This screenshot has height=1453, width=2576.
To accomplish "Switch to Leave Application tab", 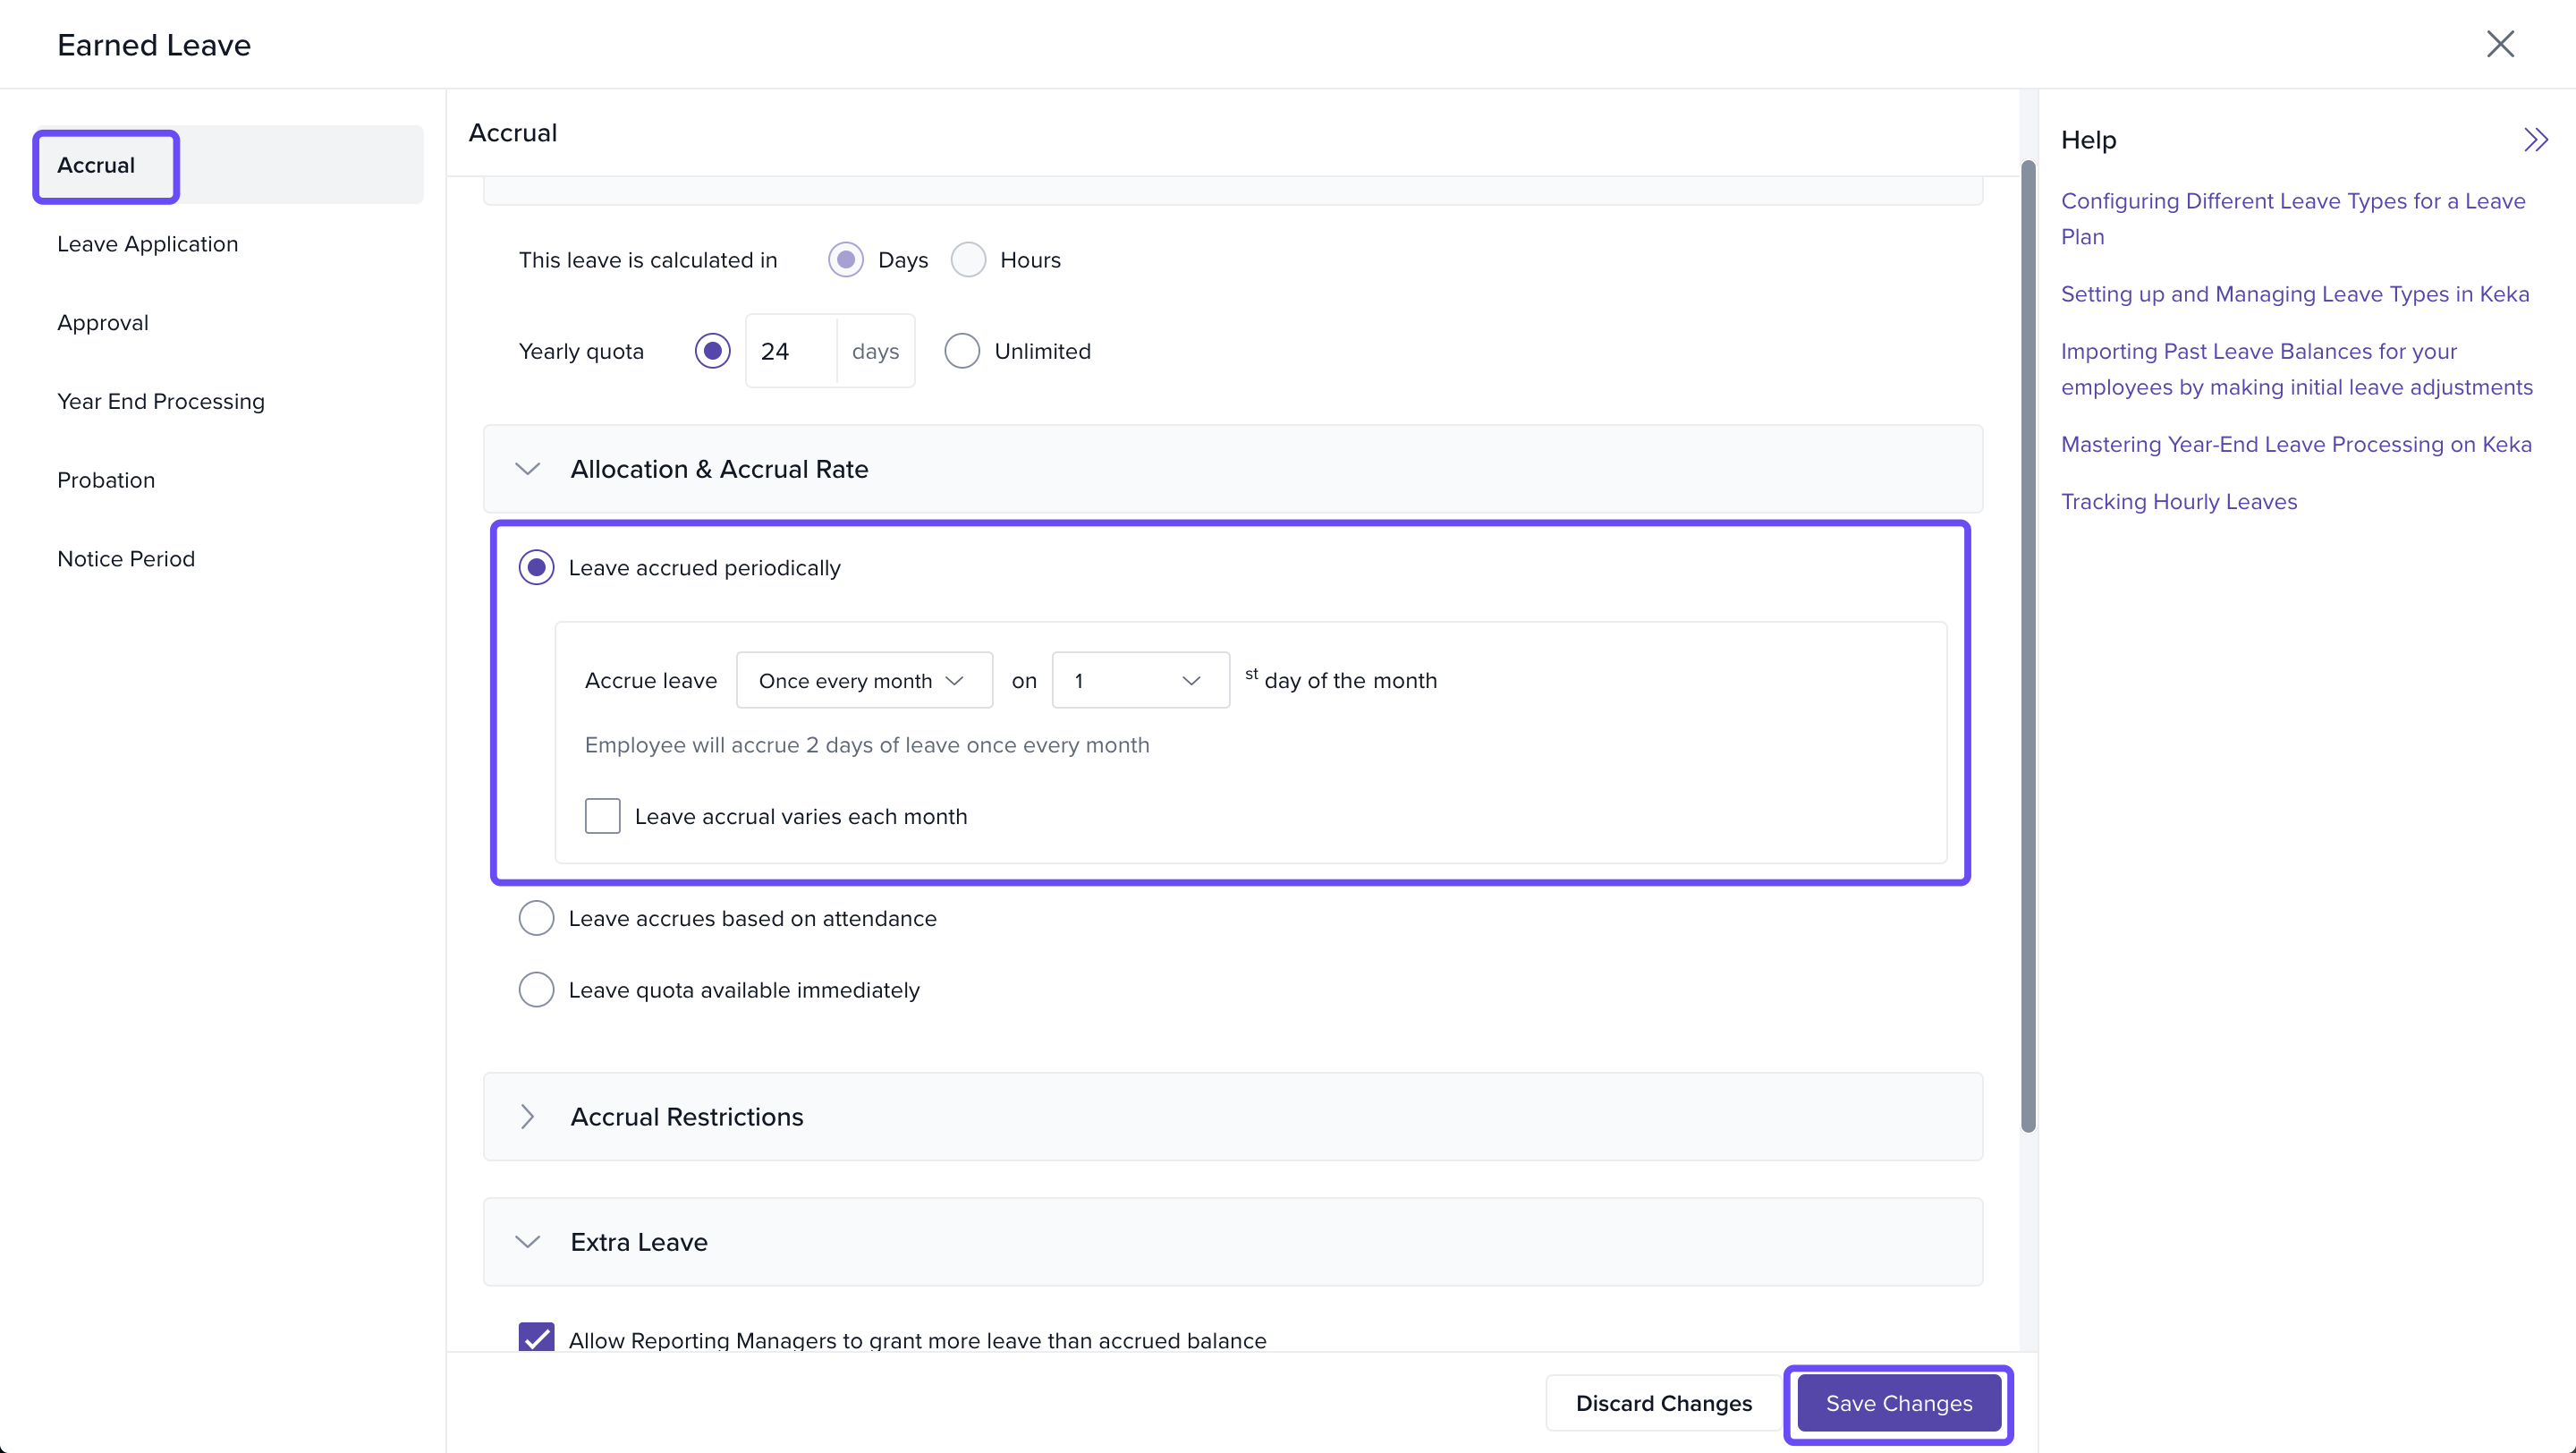I will point(147,244).
